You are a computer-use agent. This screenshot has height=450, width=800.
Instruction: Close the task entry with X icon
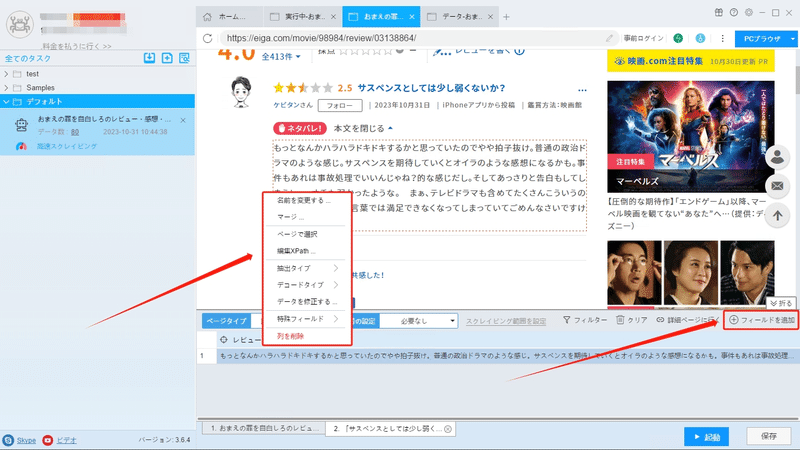[x=183, y=120]
